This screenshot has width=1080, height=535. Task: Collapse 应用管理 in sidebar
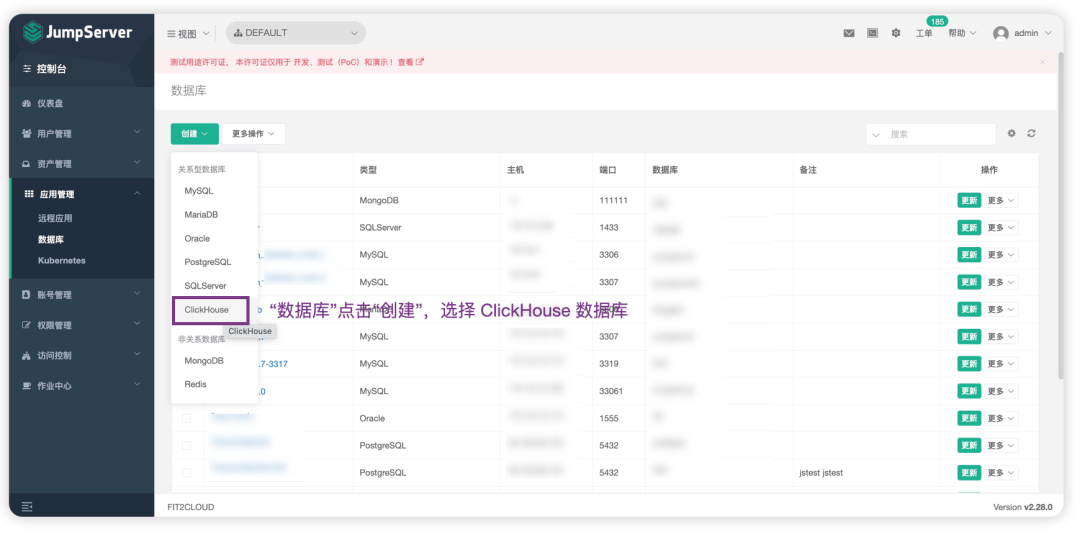[82, 194]
